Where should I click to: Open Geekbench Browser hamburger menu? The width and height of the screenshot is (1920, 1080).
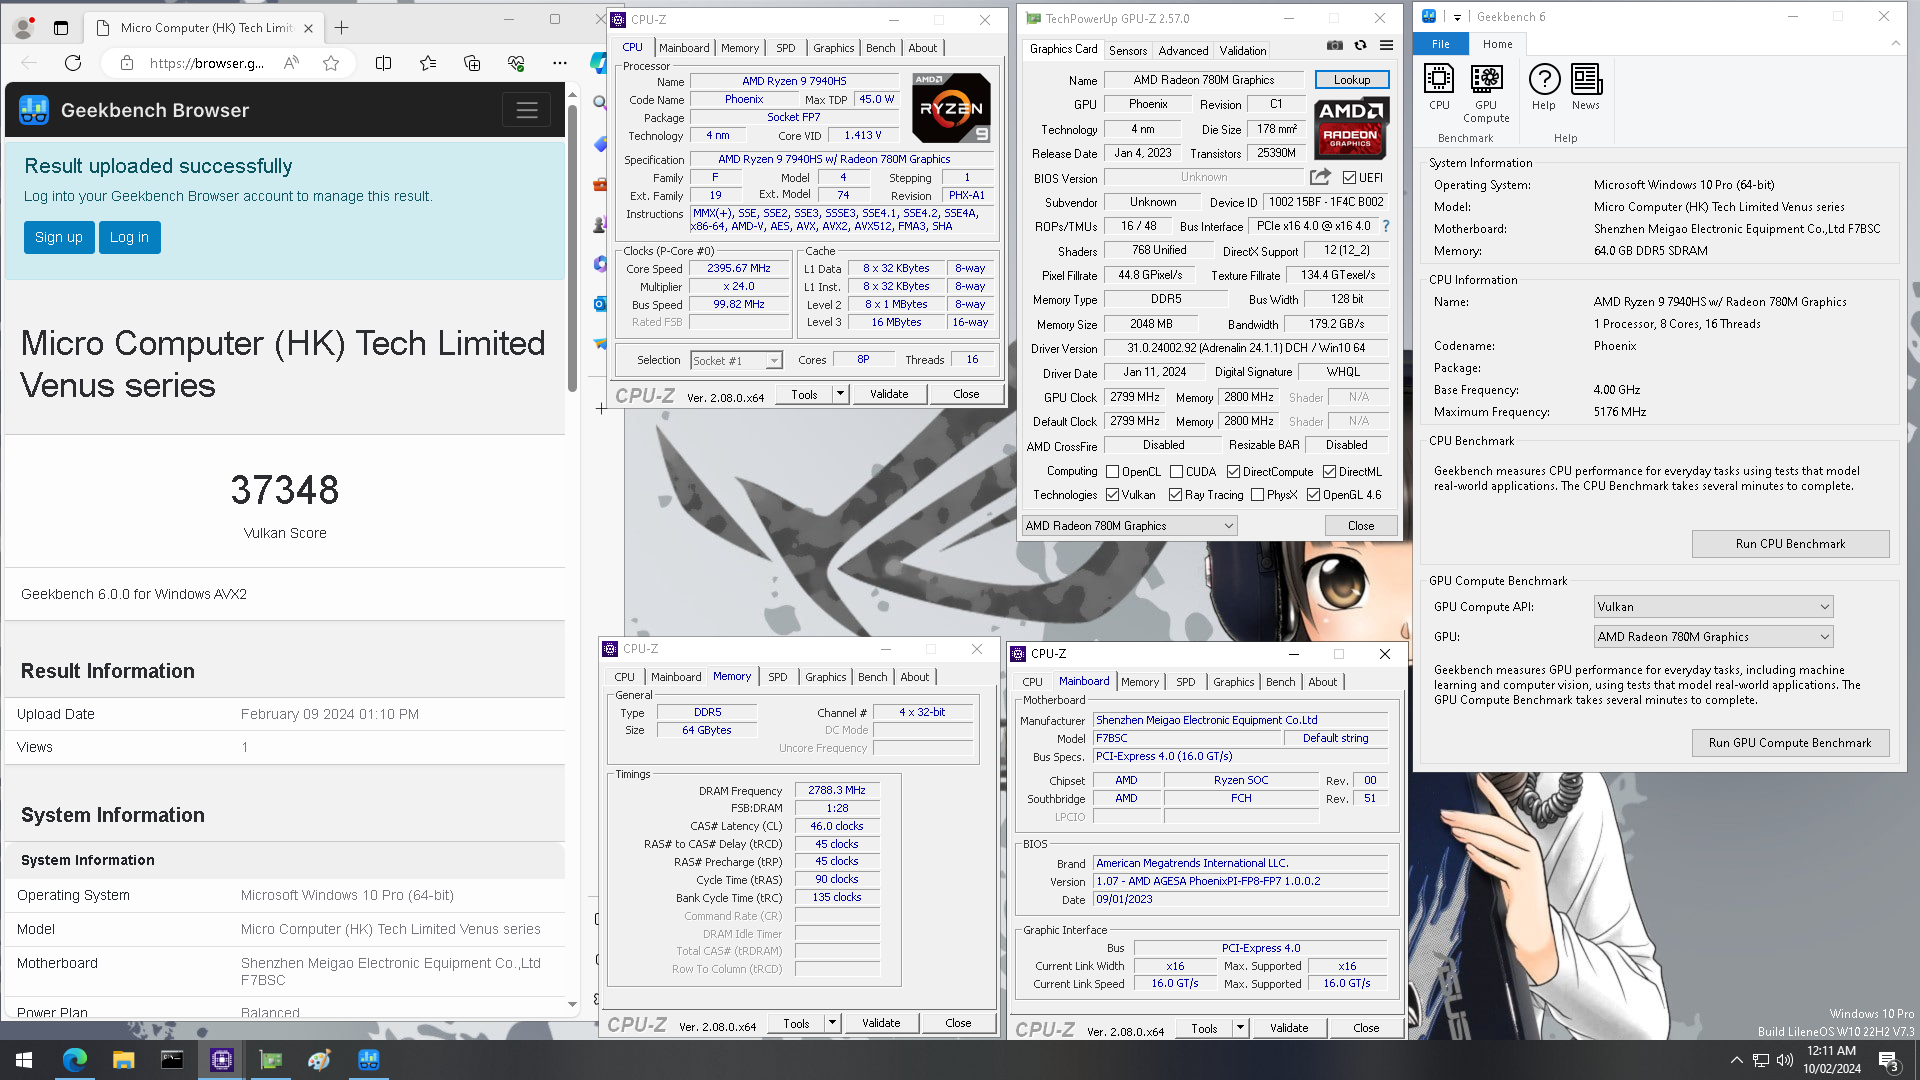(527, 110)
